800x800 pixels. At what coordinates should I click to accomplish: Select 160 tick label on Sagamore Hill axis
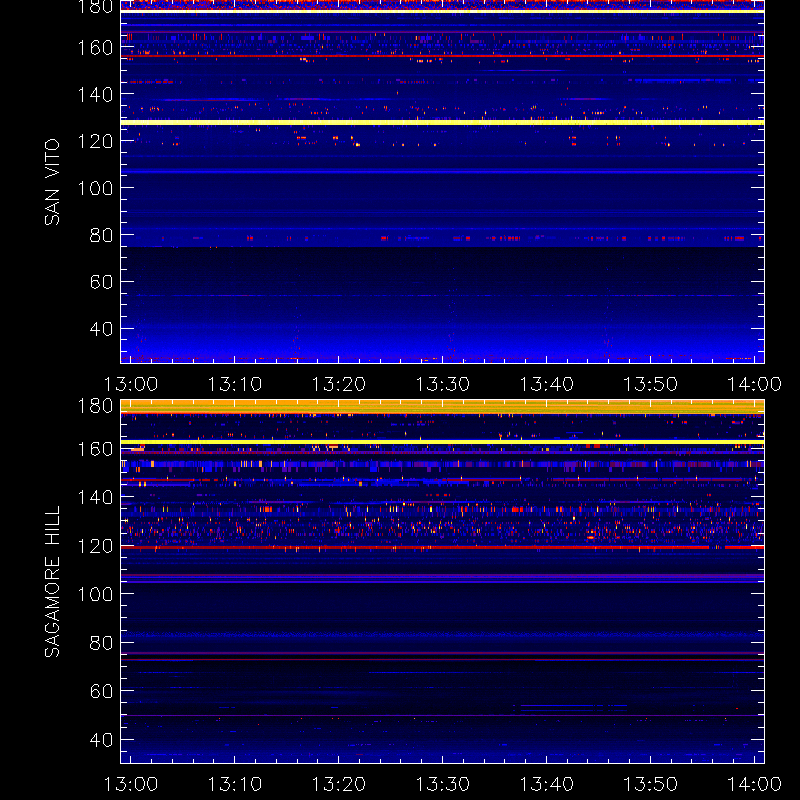pos(95,449)
